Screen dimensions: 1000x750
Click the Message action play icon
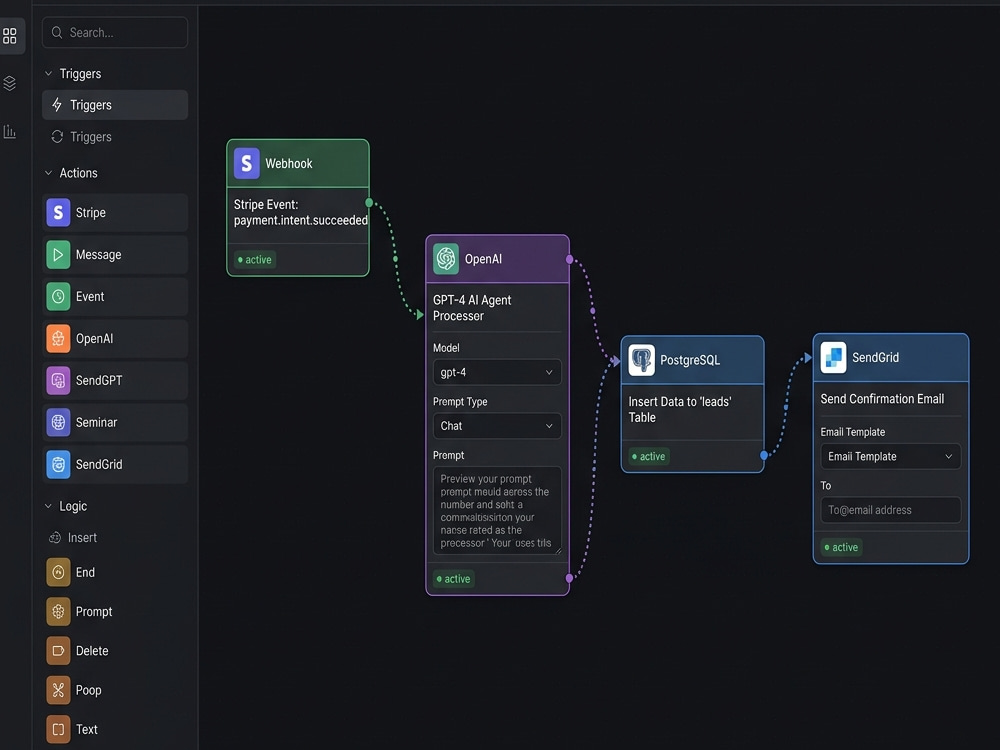(x=58, y=254)
